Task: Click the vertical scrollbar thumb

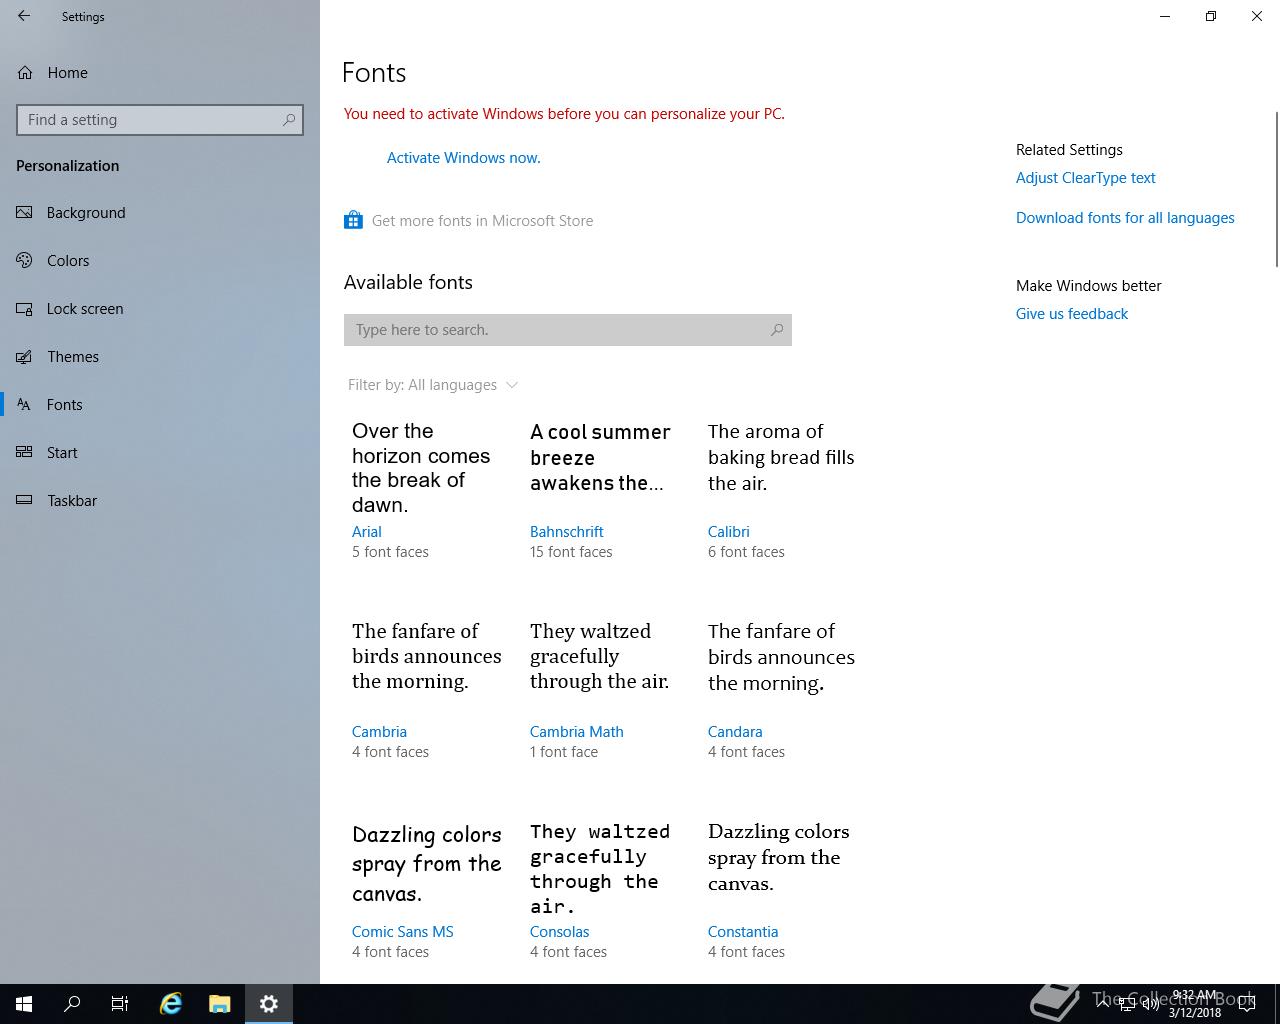Action: pyautogui.click(x=1276, y=190)
